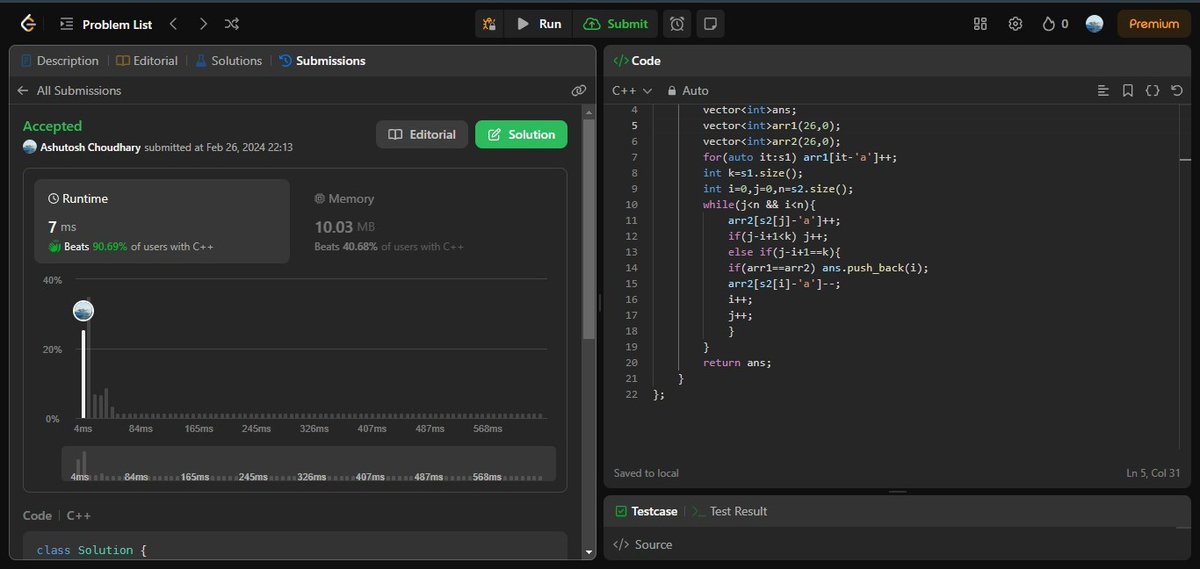Submit the solution
1200x569 pixels.
616,23
